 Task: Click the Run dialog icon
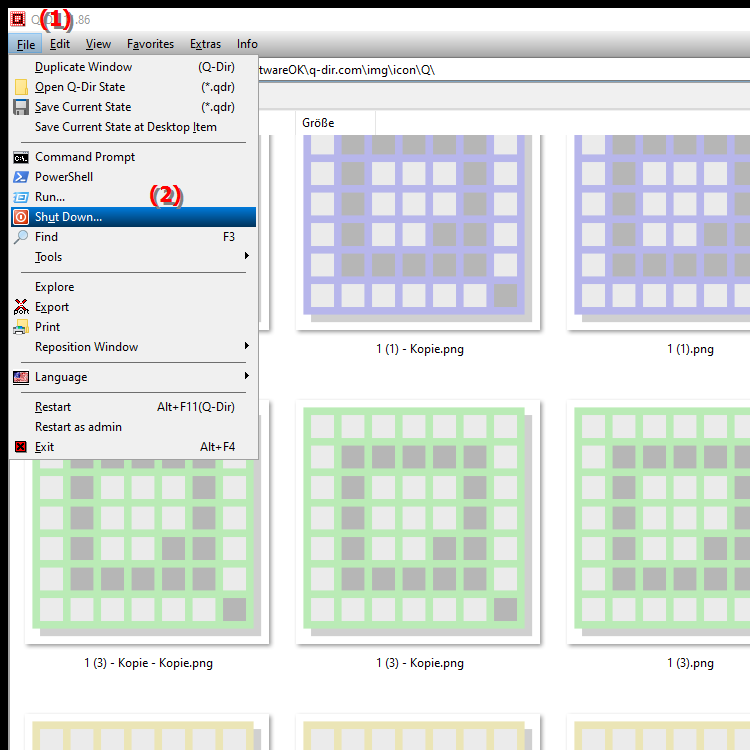(x=21, y=197)
